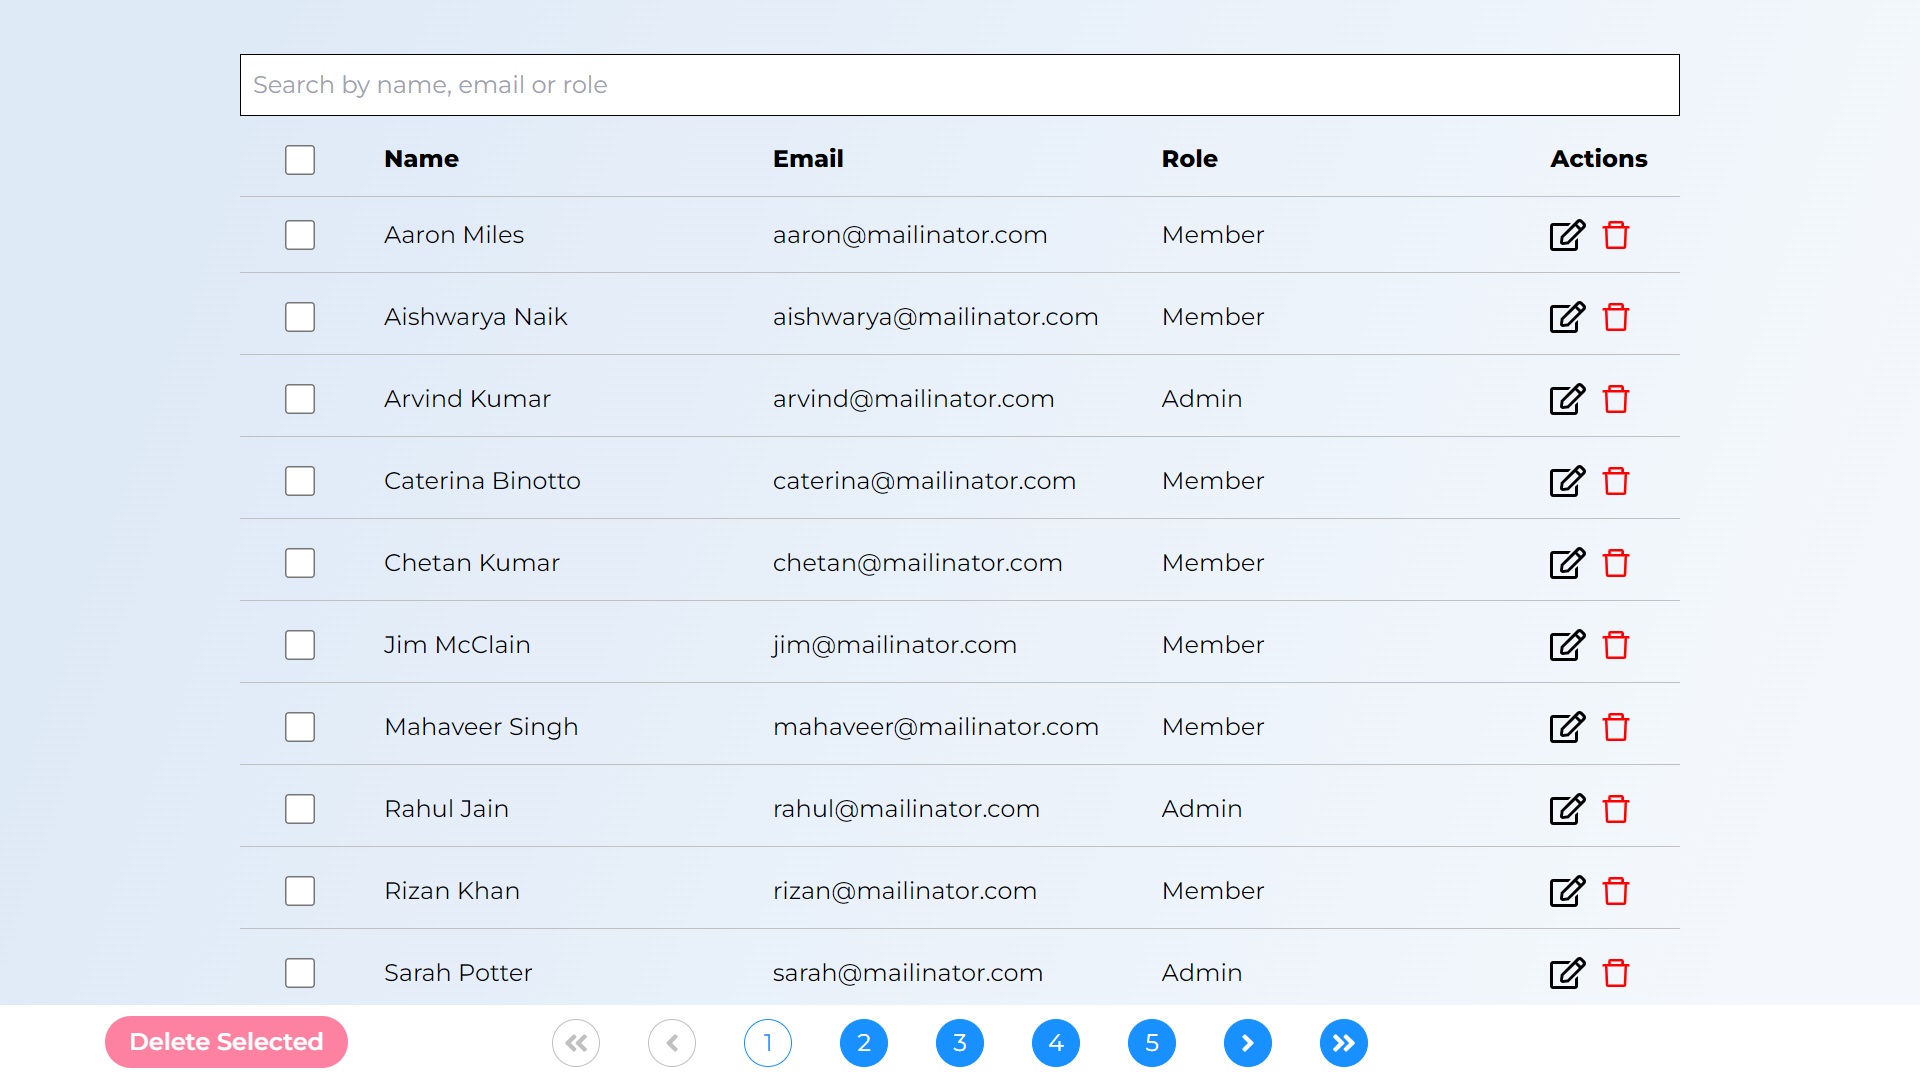Edit Arvind Kumar's entry

click(1566, 399)
